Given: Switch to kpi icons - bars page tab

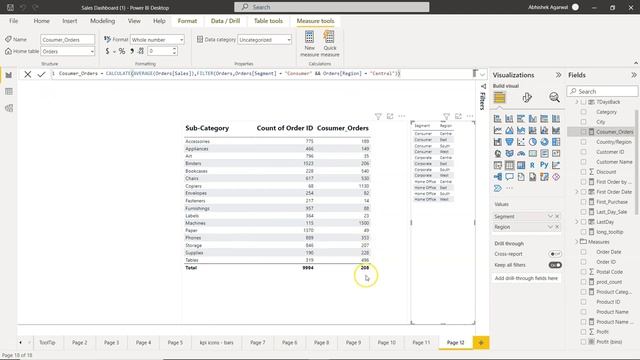Looking at the screenshot, I should (x=216, y=342).
